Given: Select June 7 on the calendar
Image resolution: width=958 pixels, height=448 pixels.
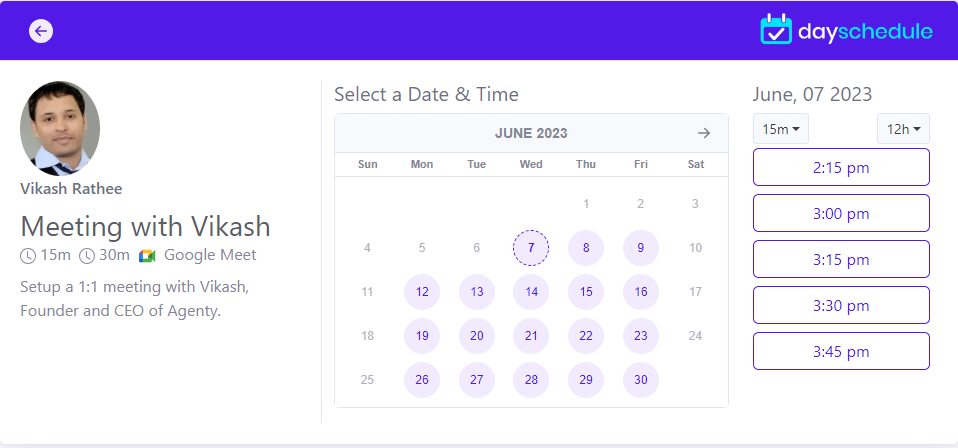Looking at the screenshot, I should 531,248.
